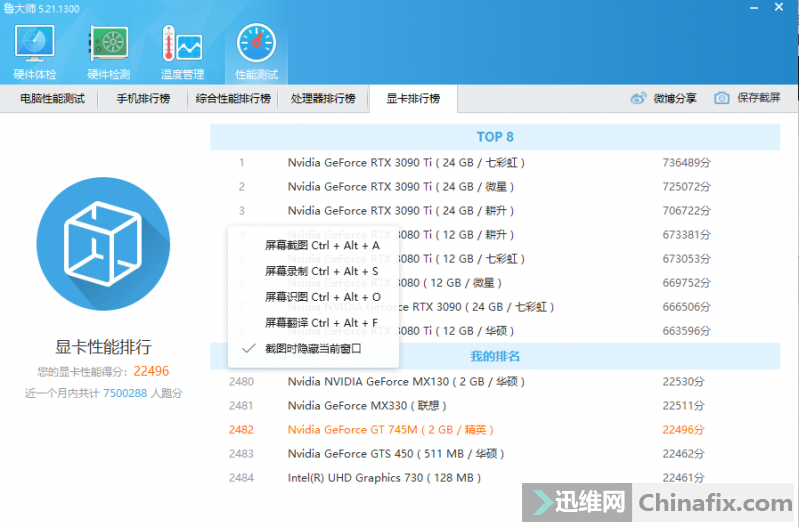This screenshot has height=527, width=799.
Task: Choose 屏幕翻译 in the popup menu
Action: [321, 323]
